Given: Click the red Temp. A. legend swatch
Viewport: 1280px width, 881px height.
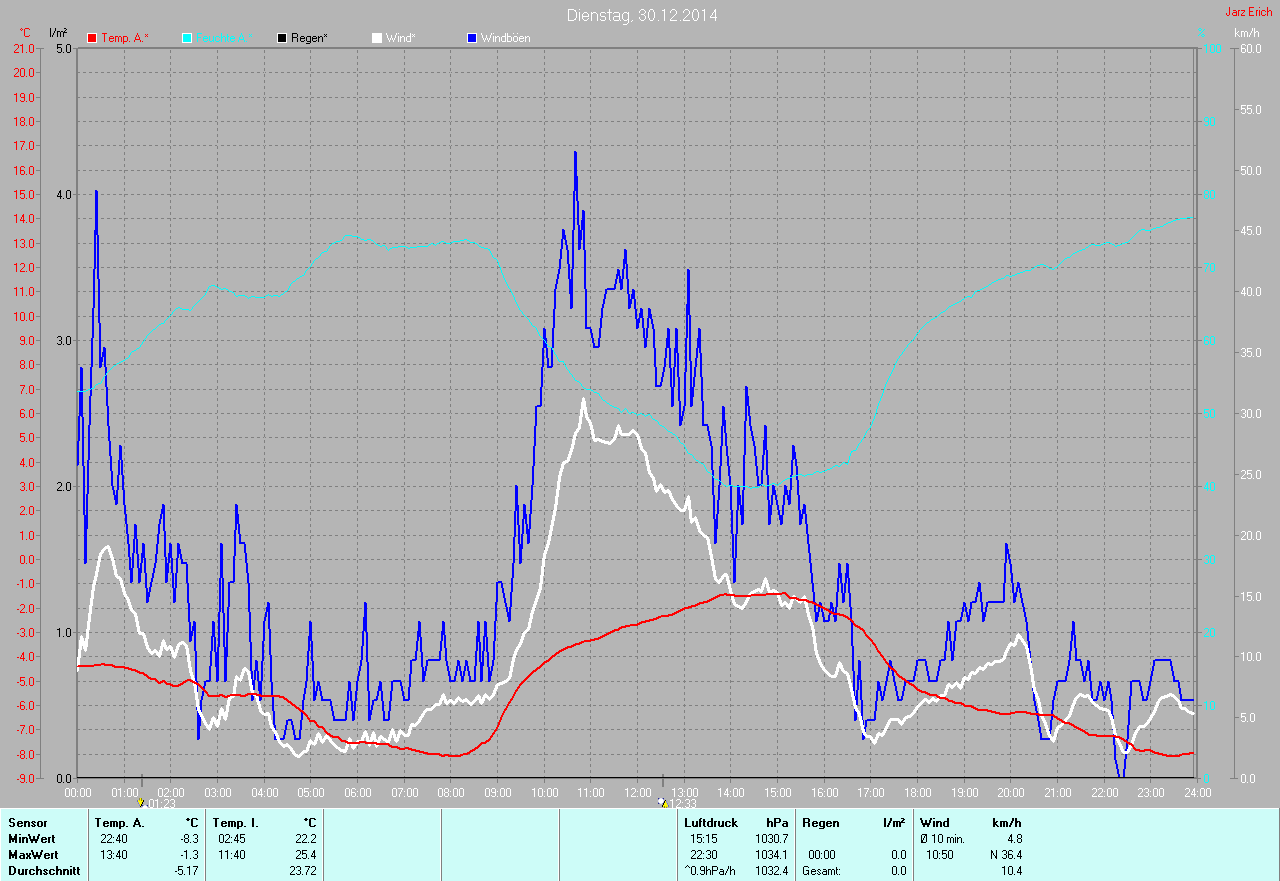Looking at the screenshot, I should tap(93, 38).
